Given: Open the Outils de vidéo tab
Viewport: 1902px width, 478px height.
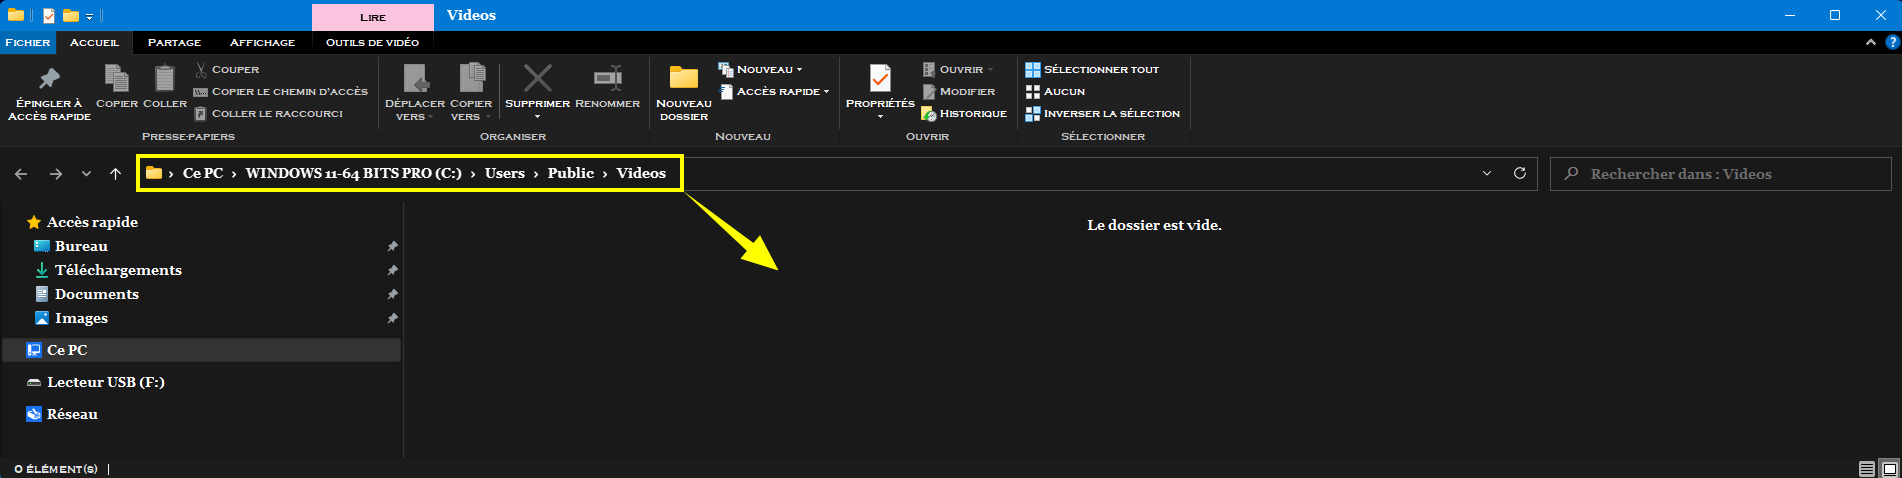Looking at the screenshot, I should point(372,42).
